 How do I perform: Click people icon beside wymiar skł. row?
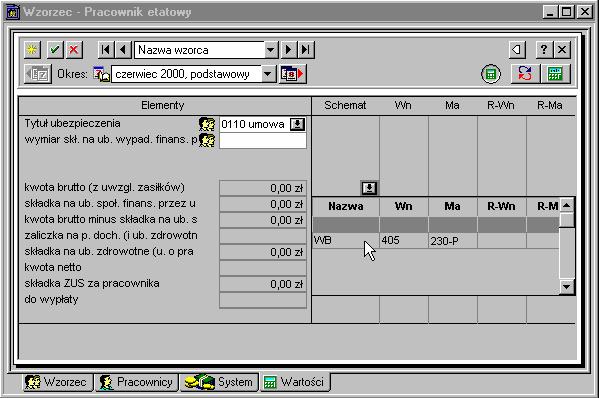(x=207, y=140)
